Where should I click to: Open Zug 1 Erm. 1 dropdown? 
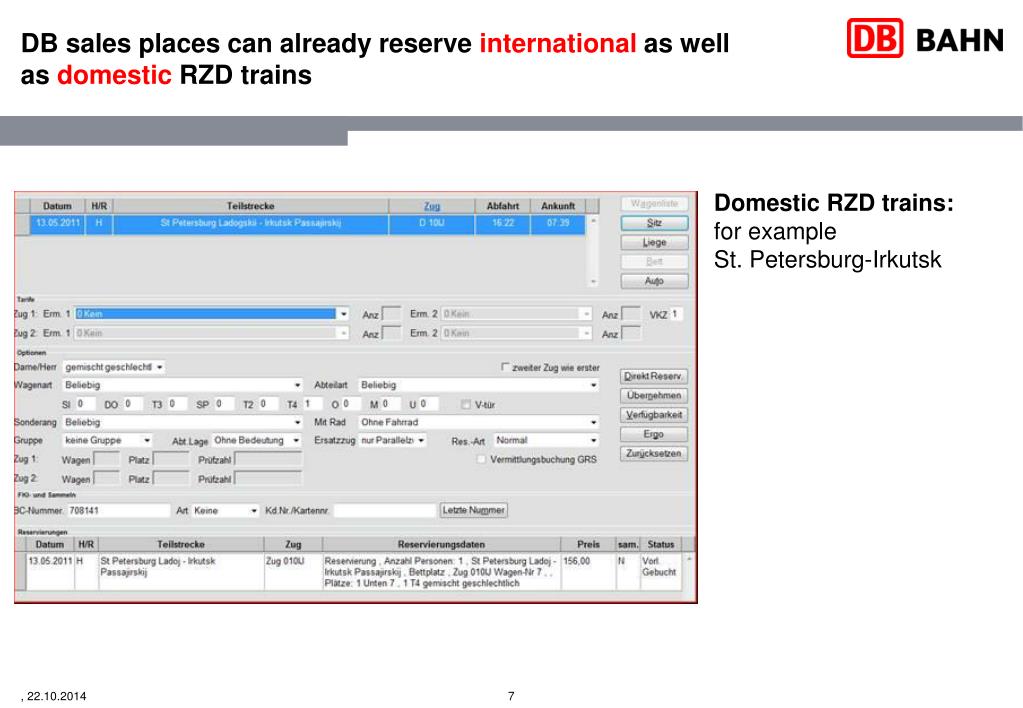tap(344, 314)
